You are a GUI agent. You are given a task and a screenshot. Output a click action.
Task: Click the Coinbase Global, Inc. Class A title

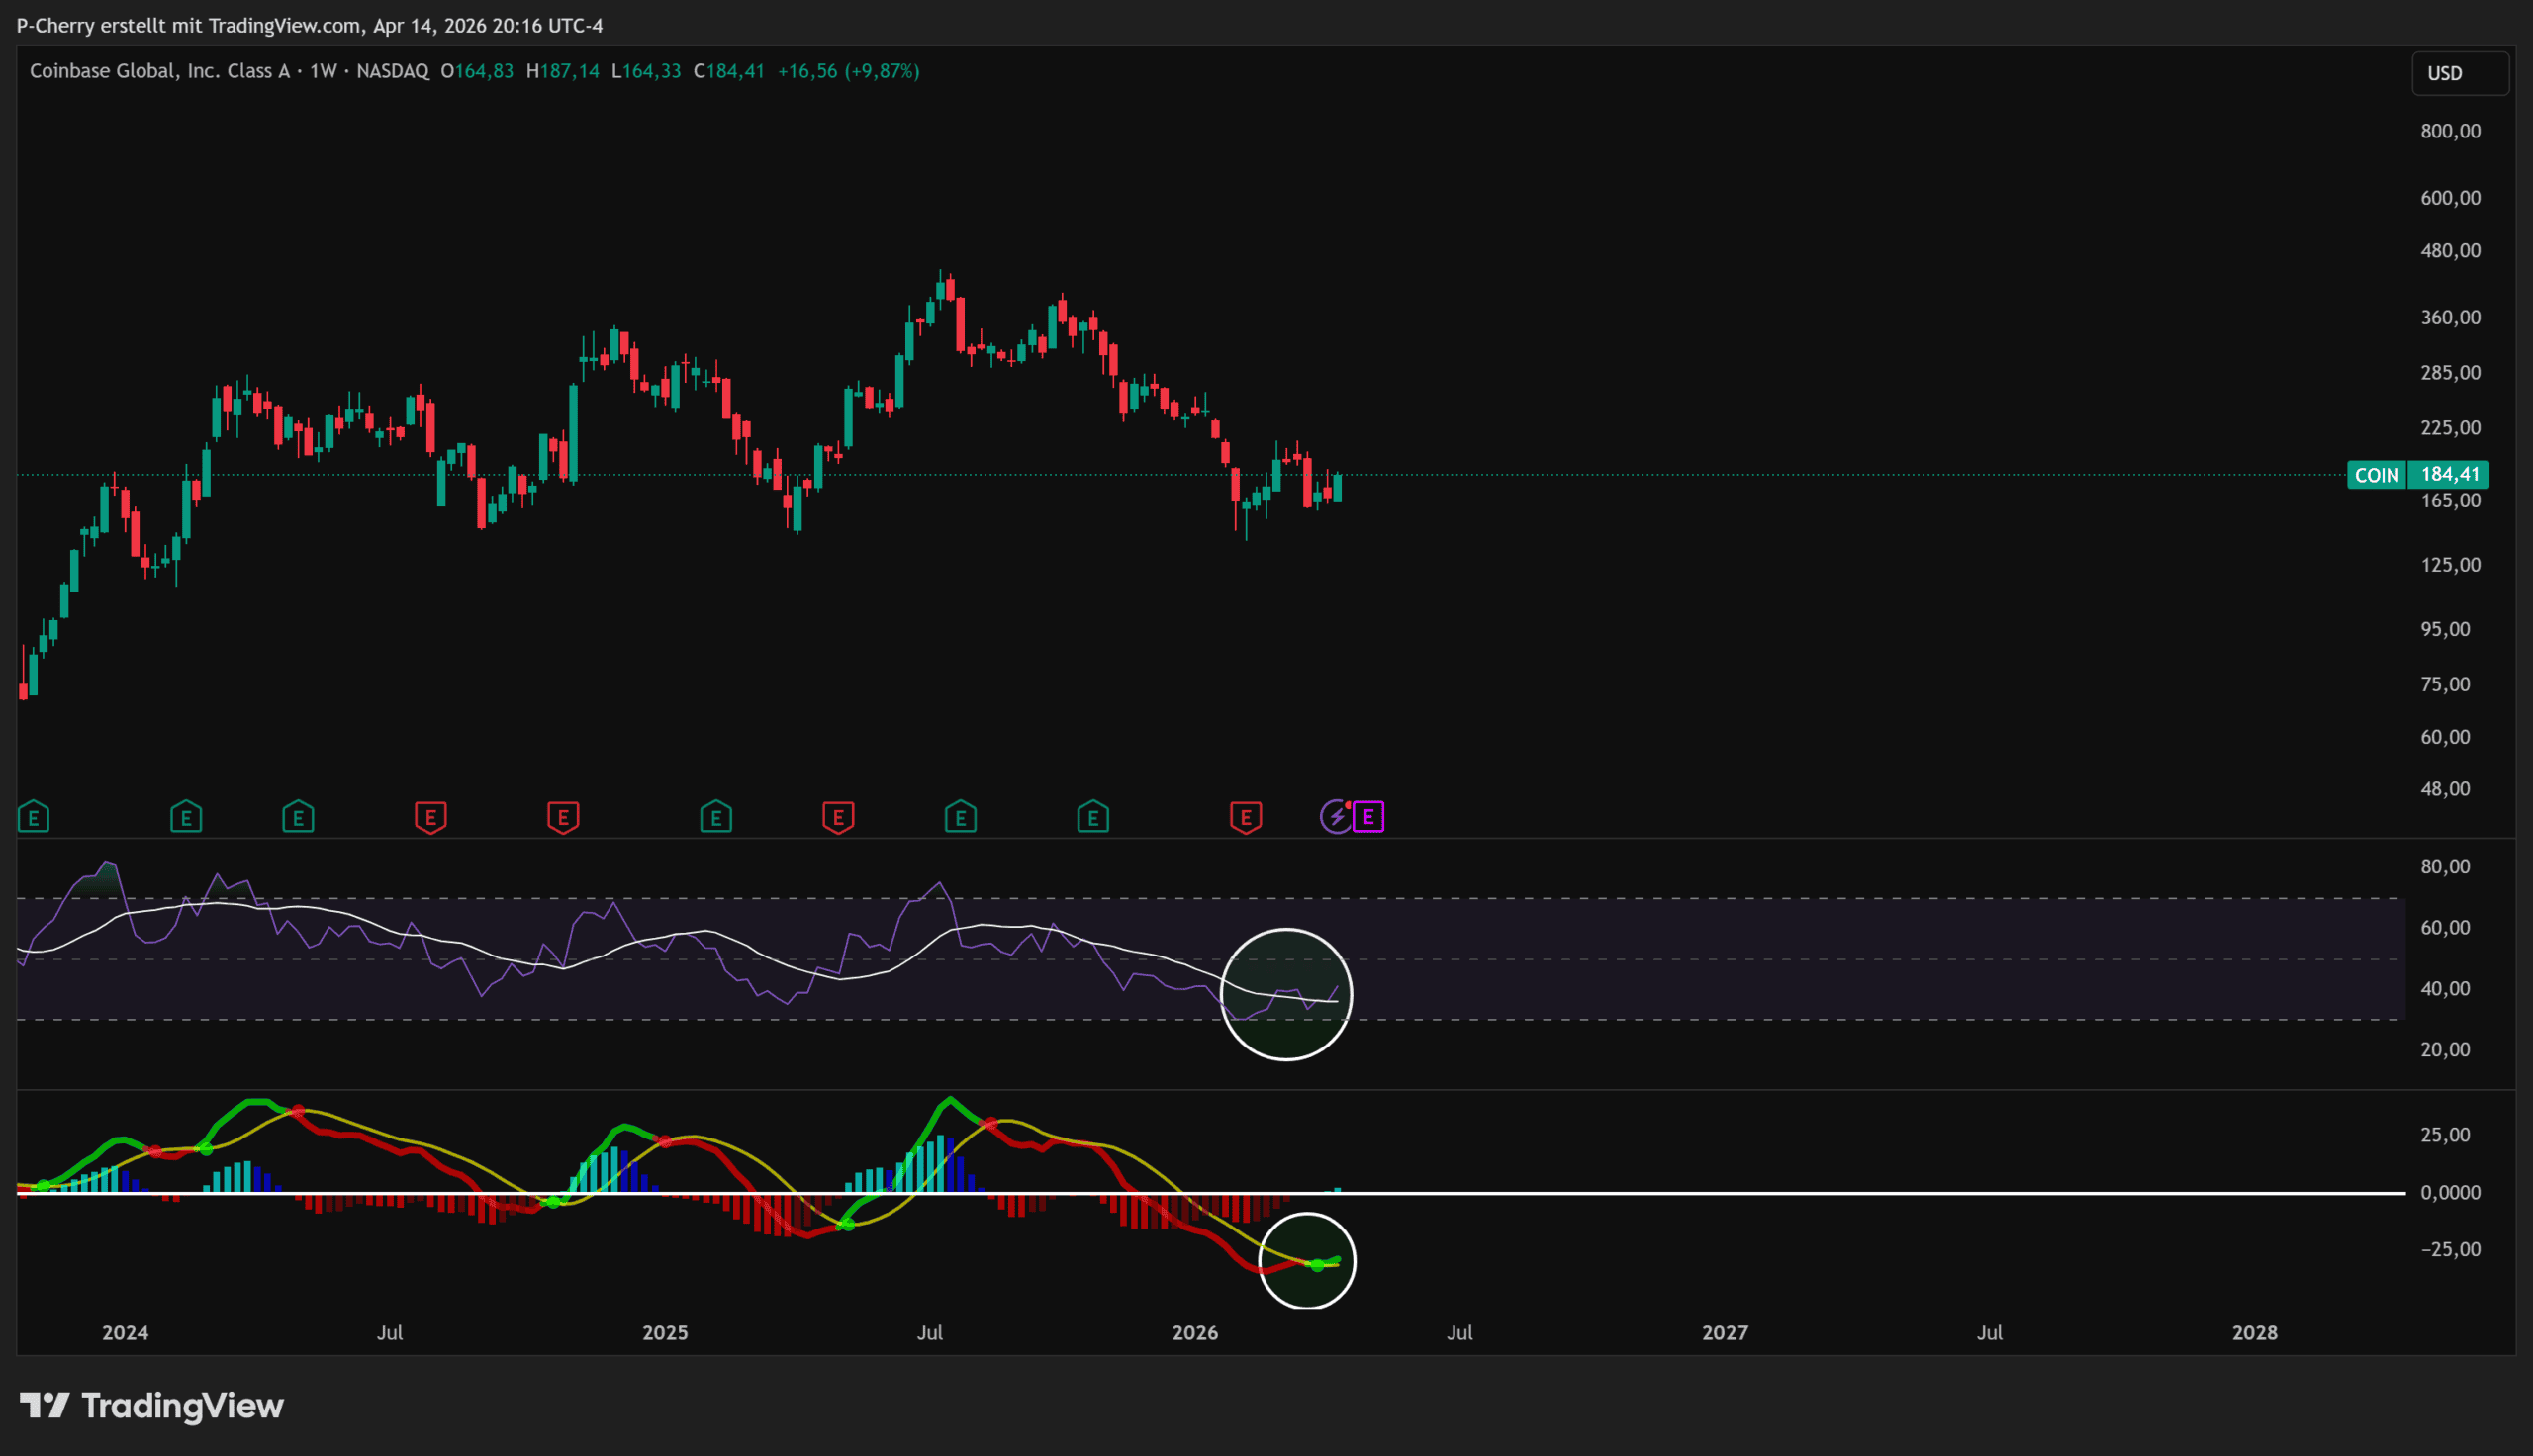point(159,71)
